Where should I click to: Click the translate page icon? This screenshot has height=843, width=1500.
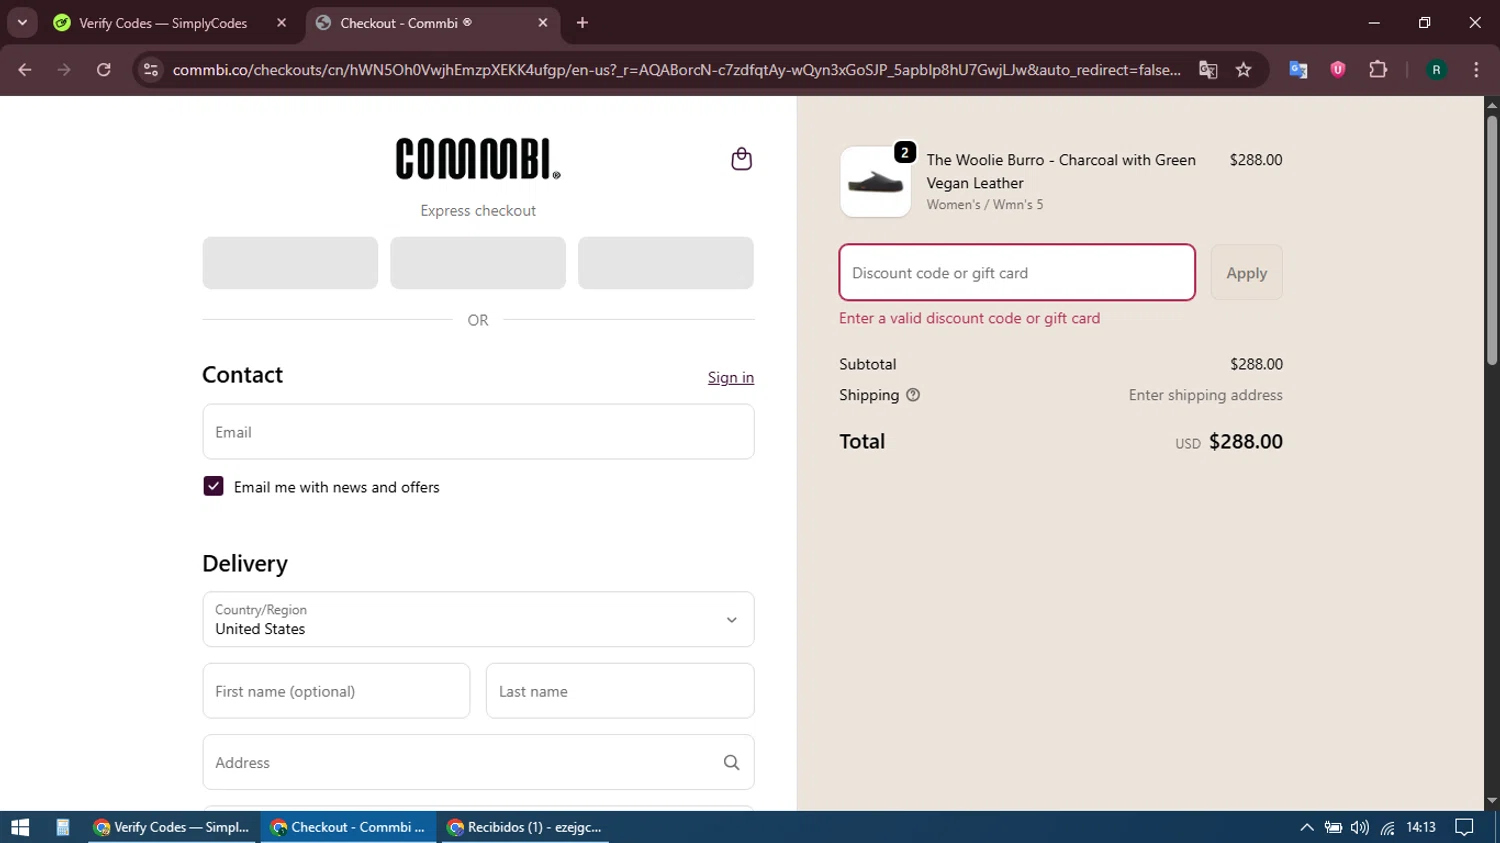point(1208,70)
